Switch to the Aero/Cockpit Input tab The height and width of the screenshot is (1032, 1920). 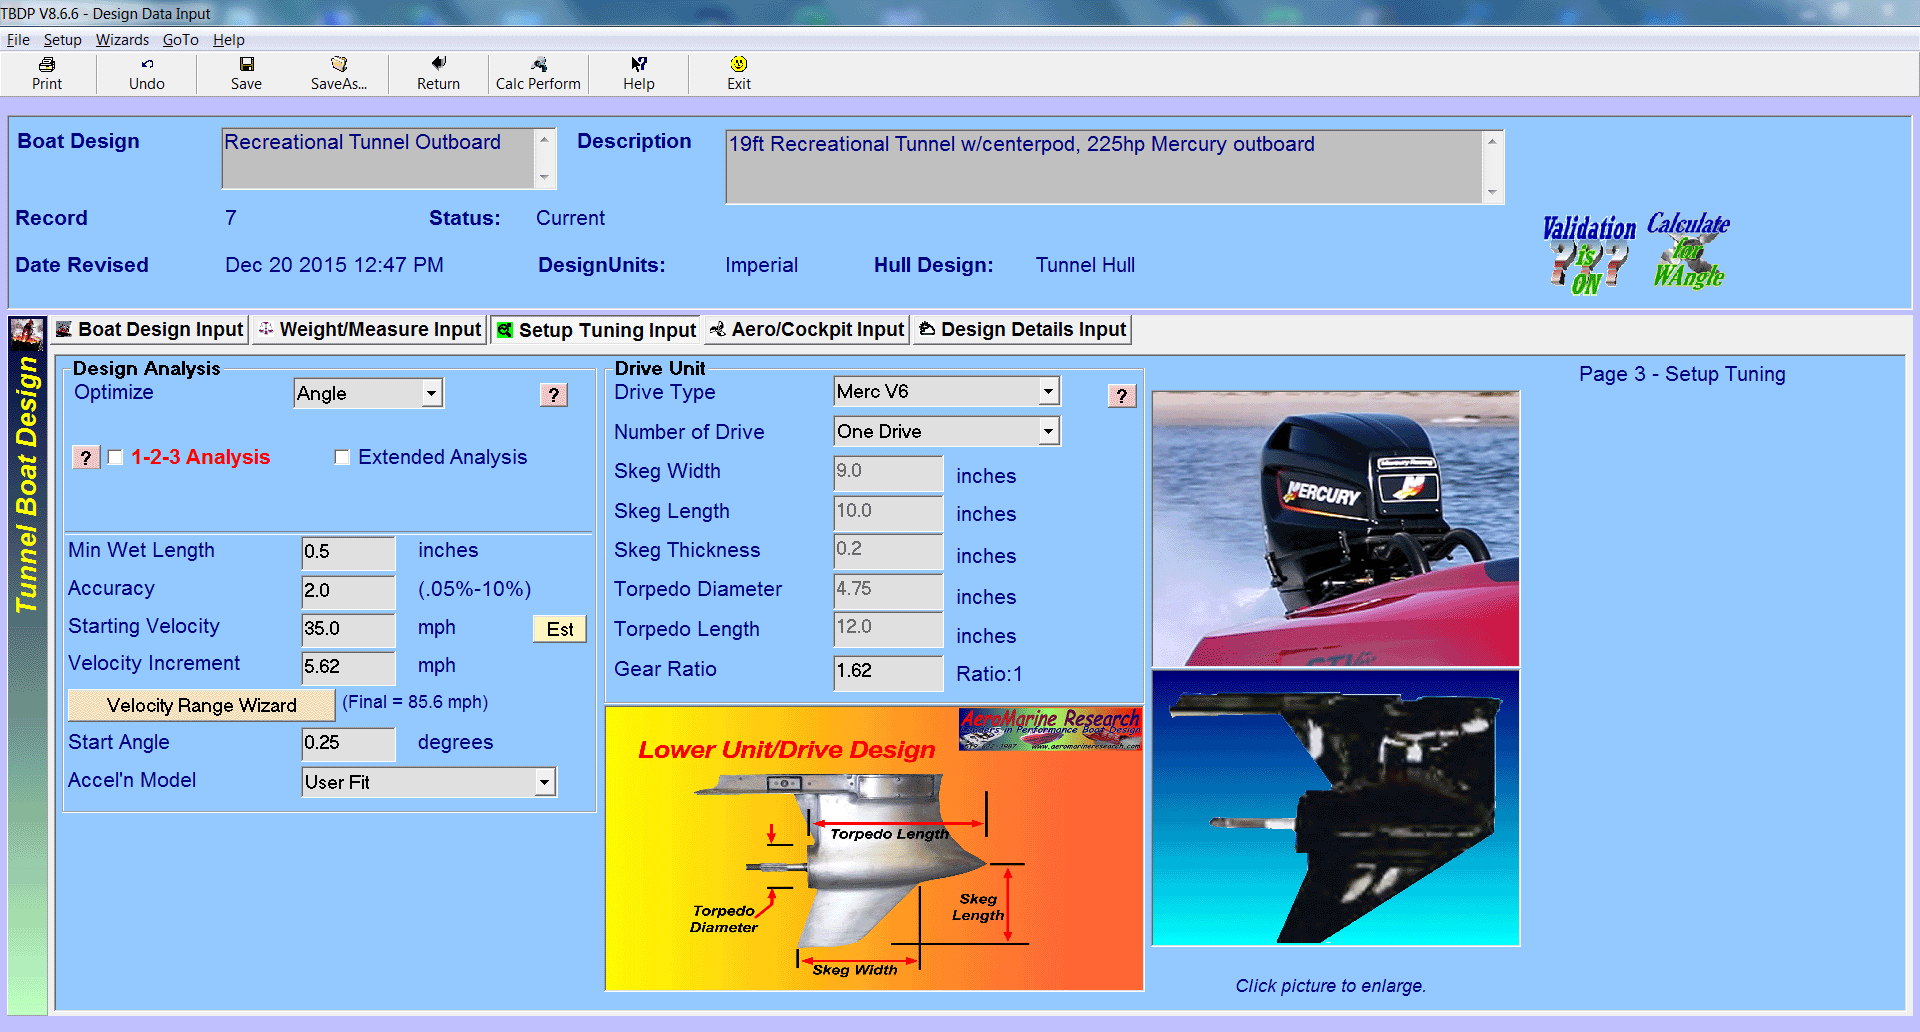point(806,329)
